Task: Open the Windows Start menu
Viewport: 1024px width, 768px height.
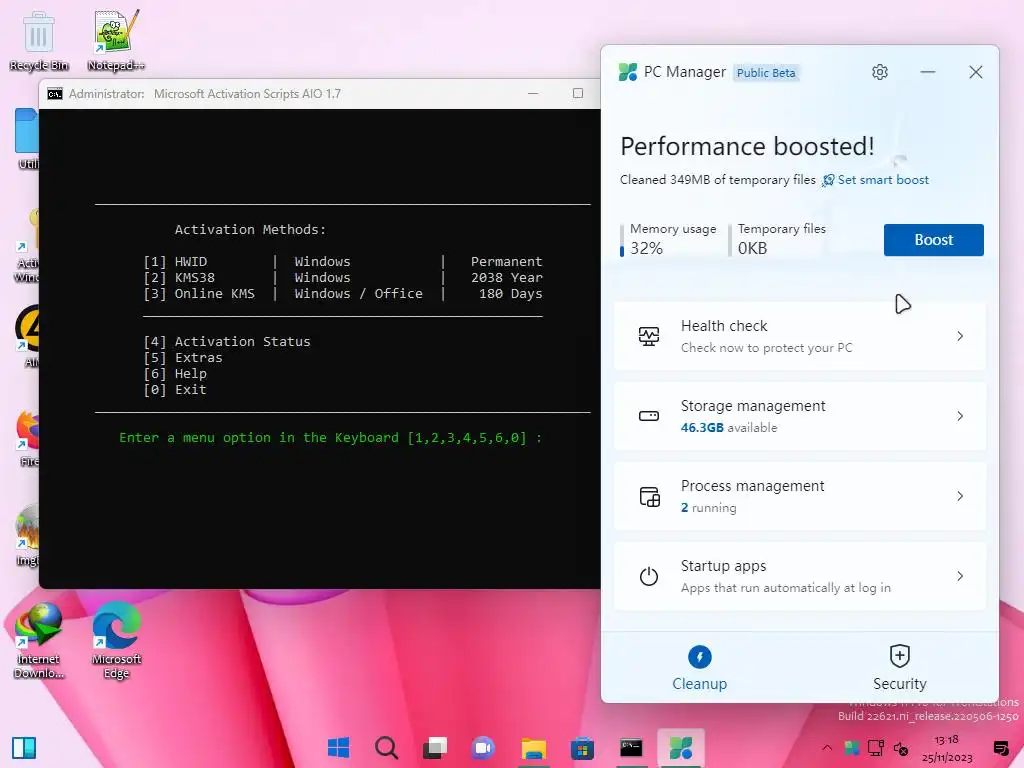Action: pyautogui.click(x=338, y=748)
